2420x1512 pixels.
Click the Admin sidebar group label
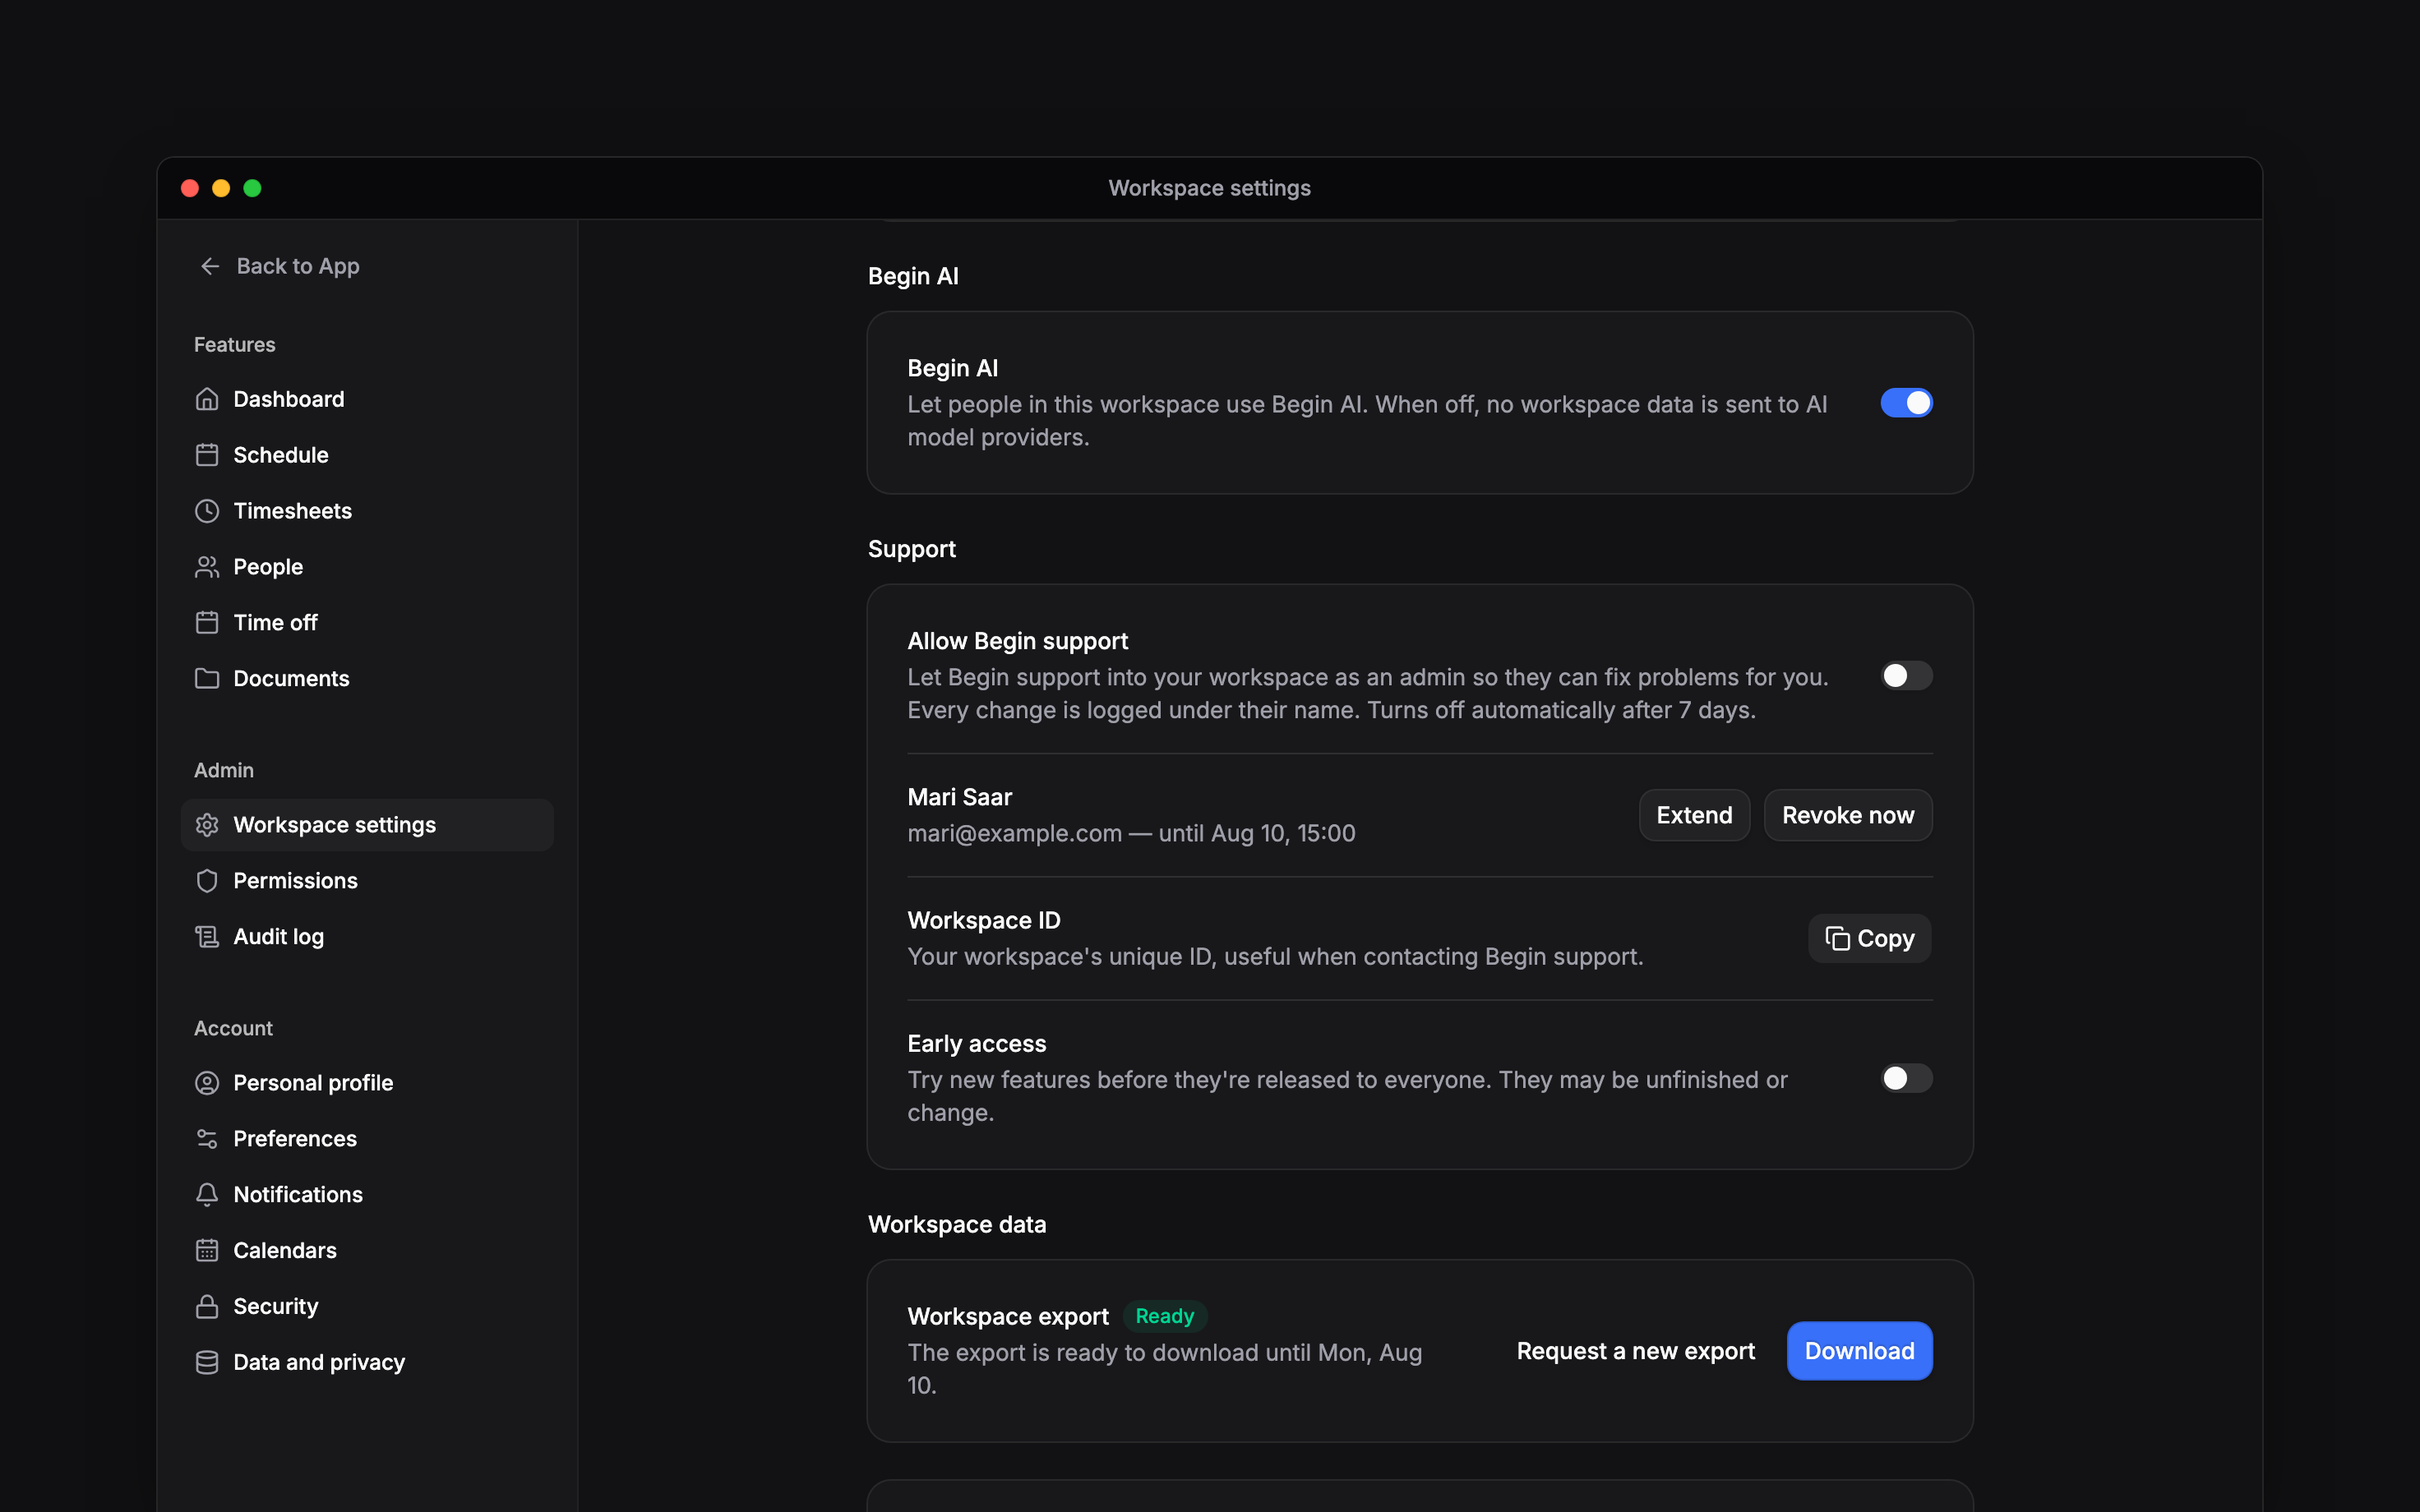(224, 770)
